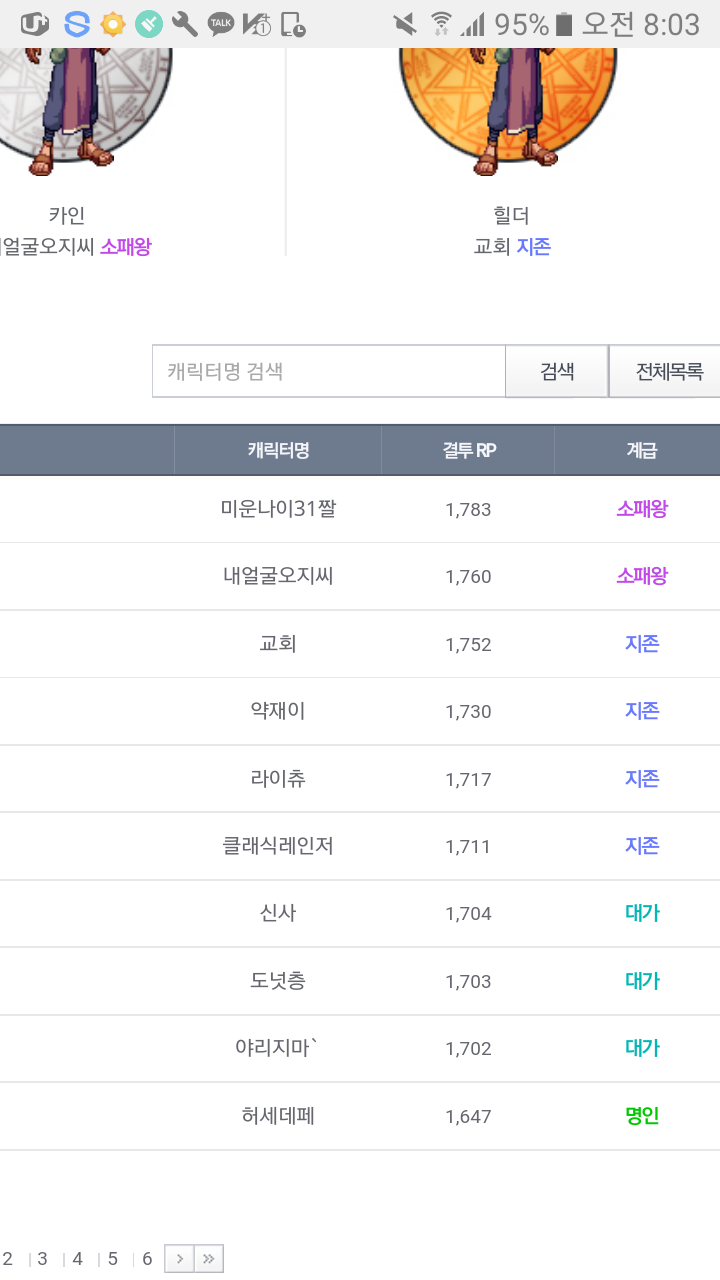Click the 결투 RP column header
Image resolution: width=720 pixels, height=1280 pixels.
468,450
